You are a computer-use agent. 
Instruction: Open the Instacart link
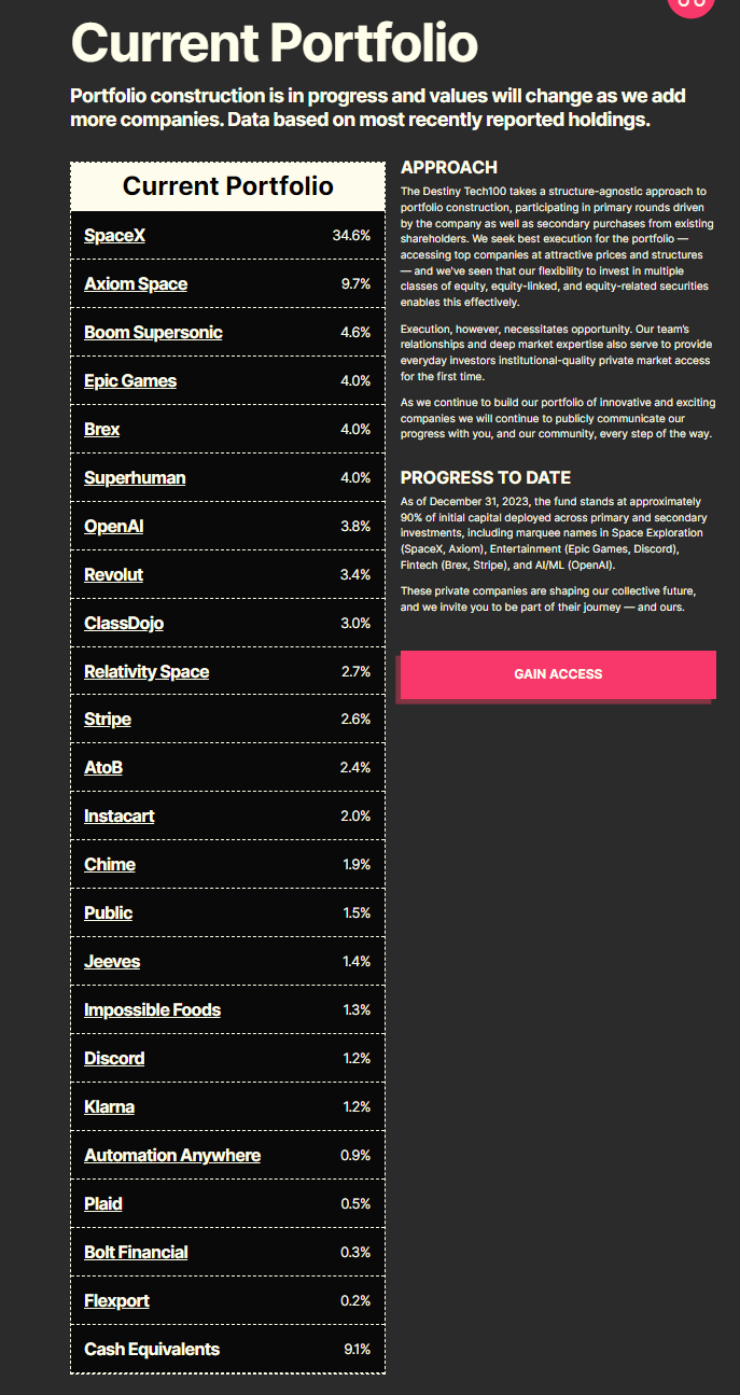click(119, 816)
